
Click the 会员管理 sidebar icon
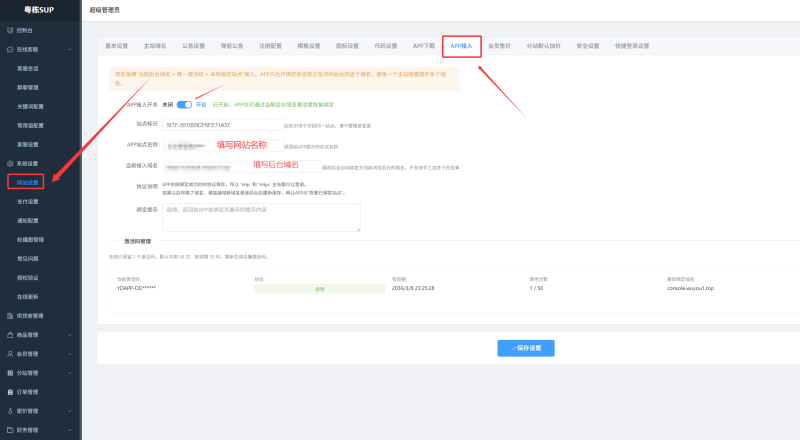coord(9,354)
